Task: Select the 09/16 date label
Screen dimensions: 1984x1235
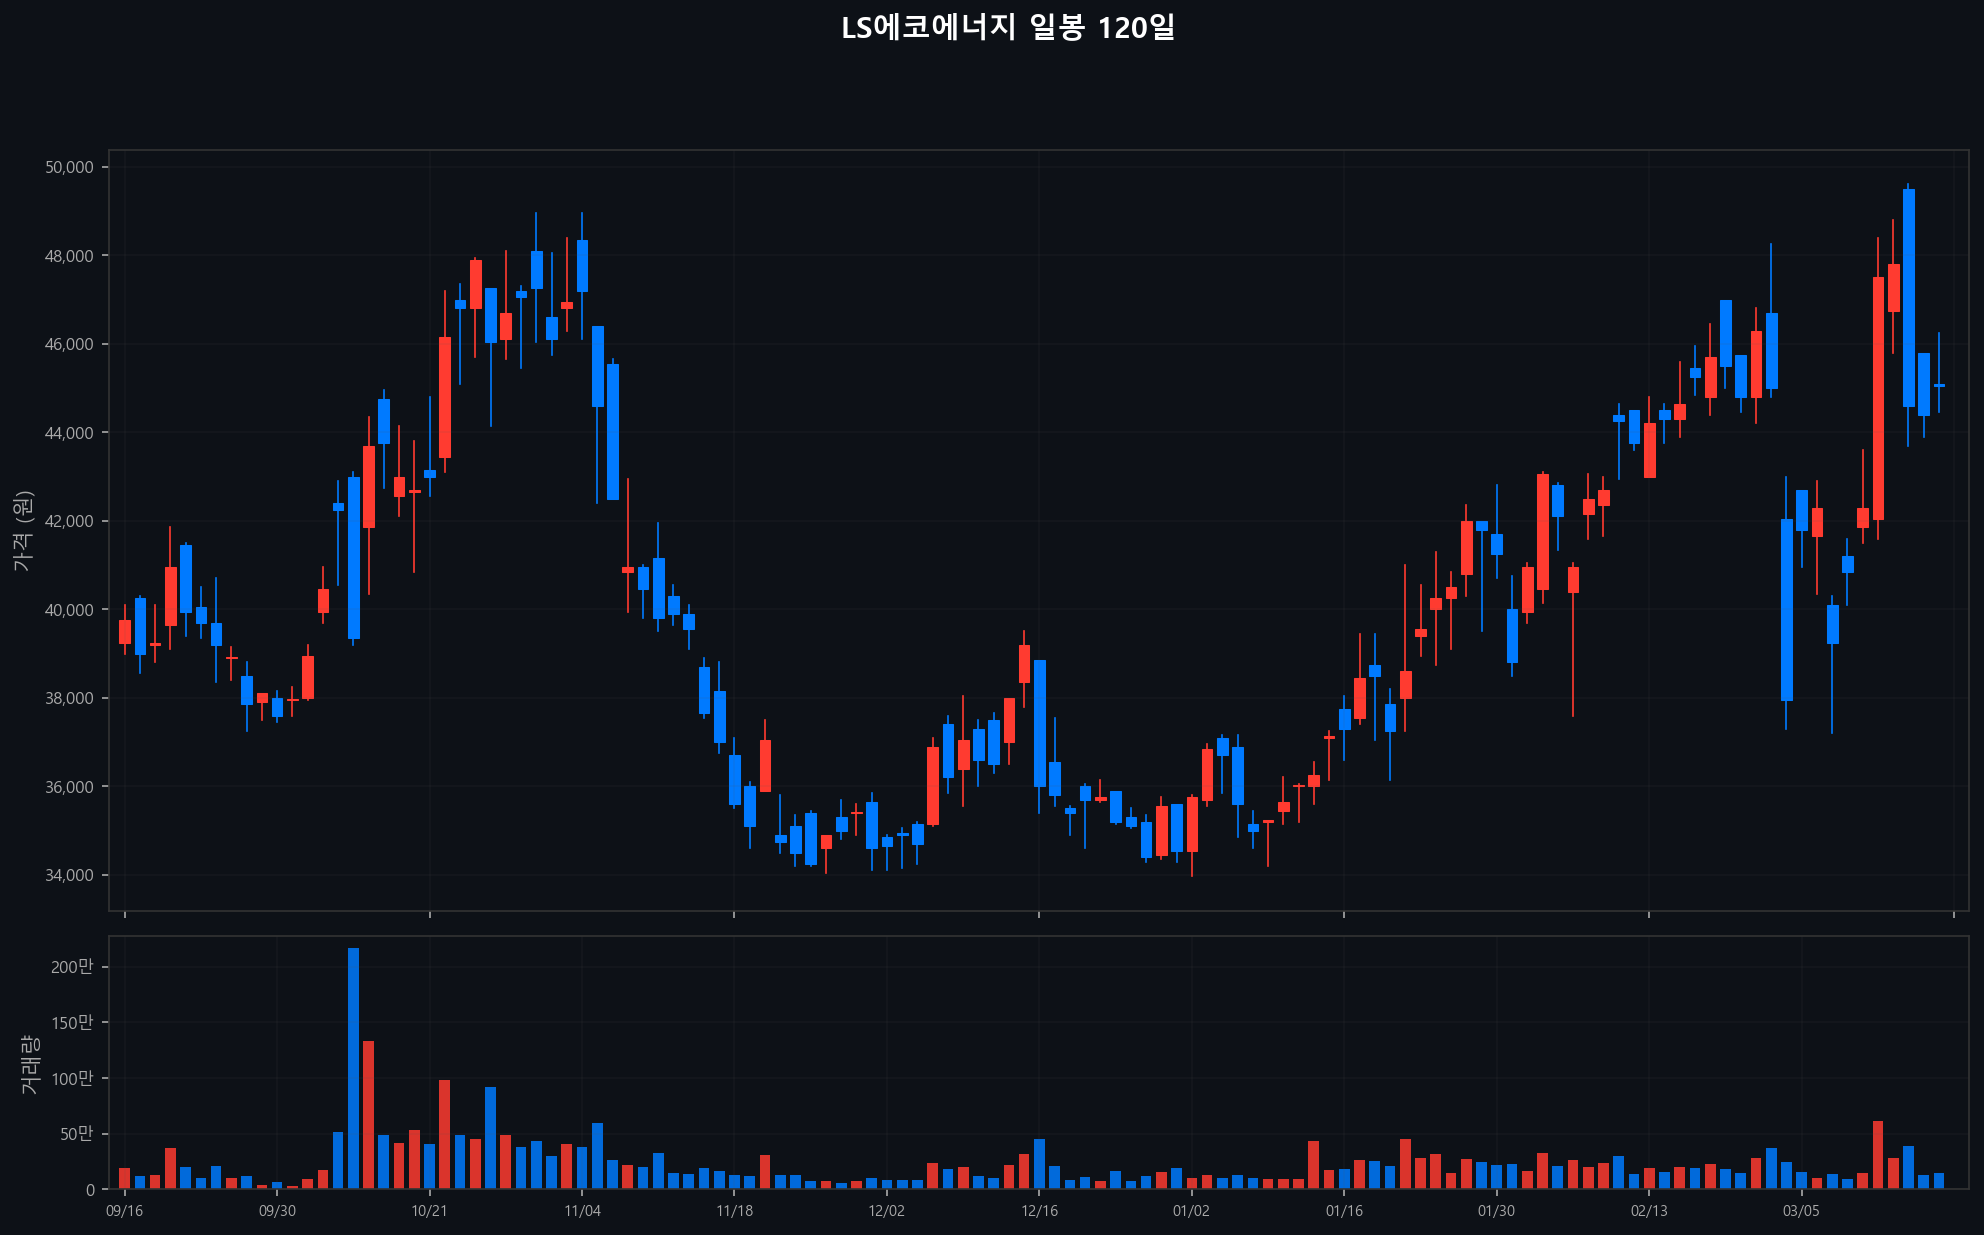Action: 124,1211
